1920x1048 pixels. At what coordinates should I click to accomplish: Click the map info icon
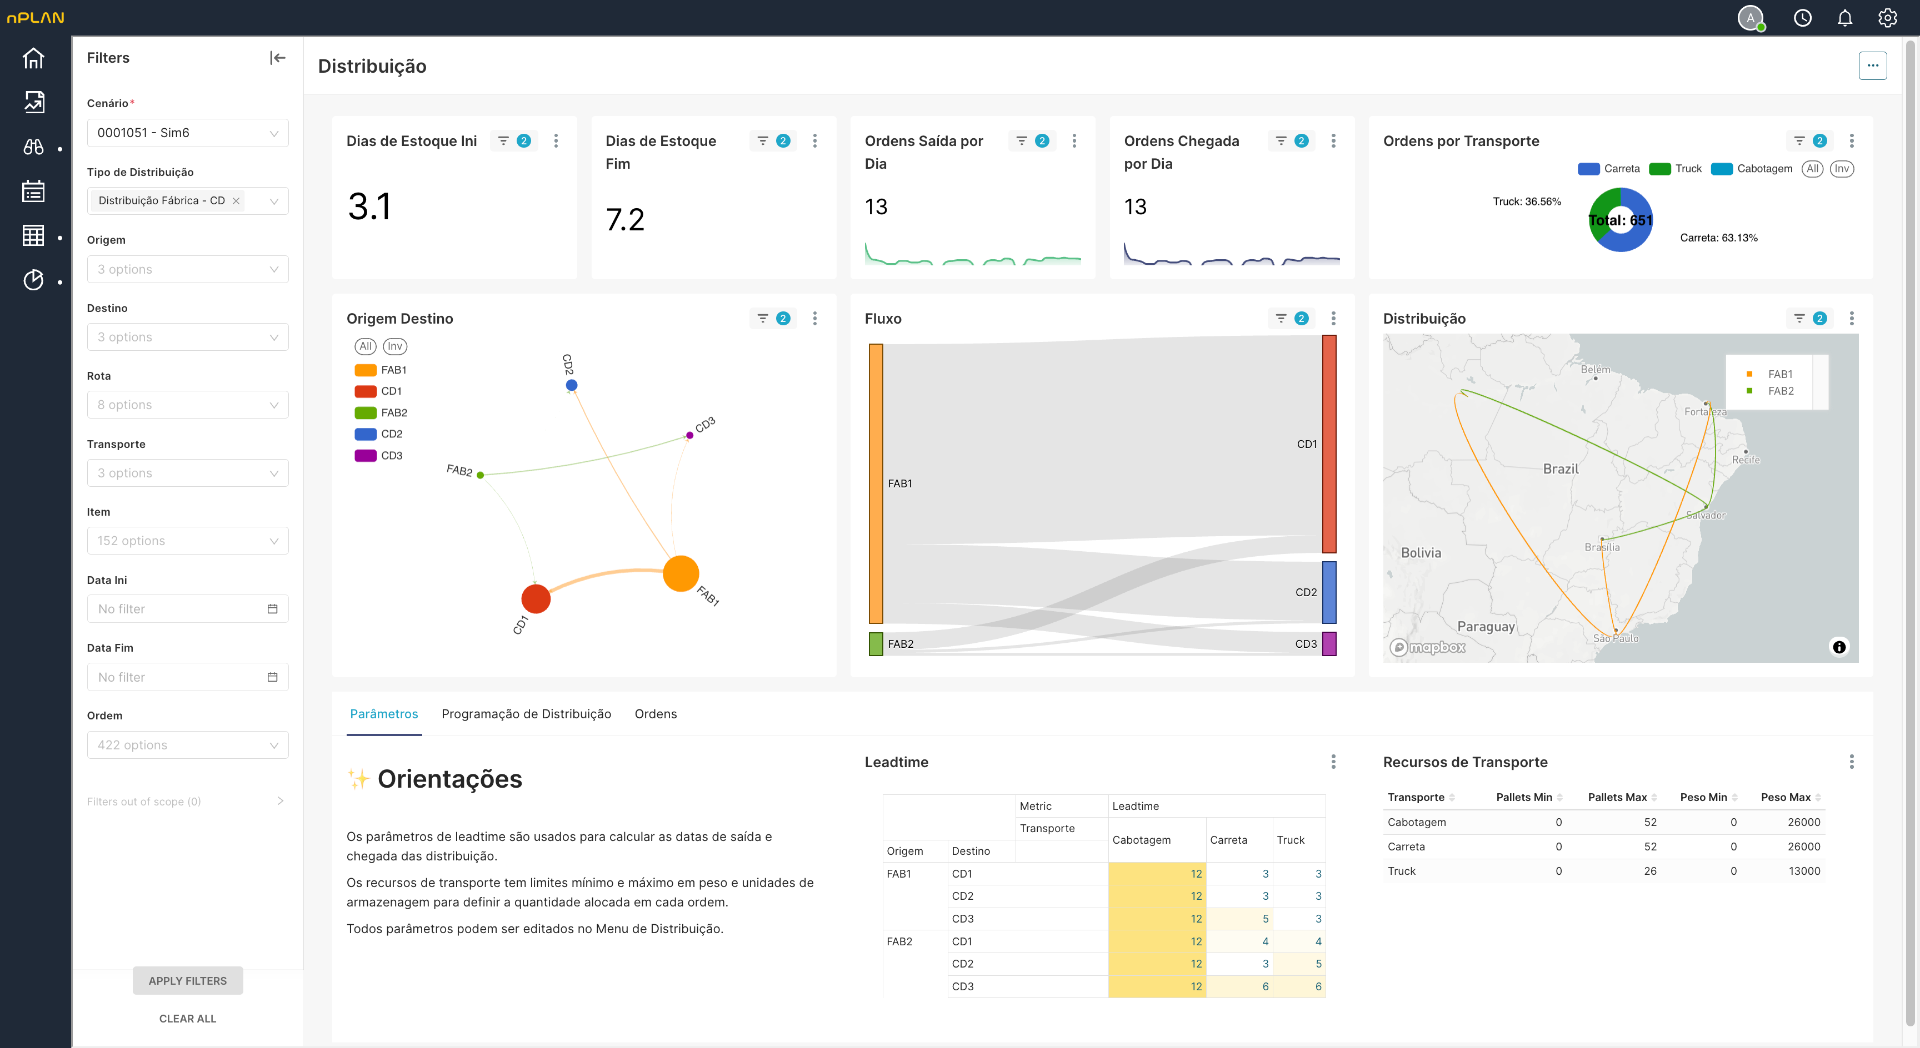pos(1839,647)
